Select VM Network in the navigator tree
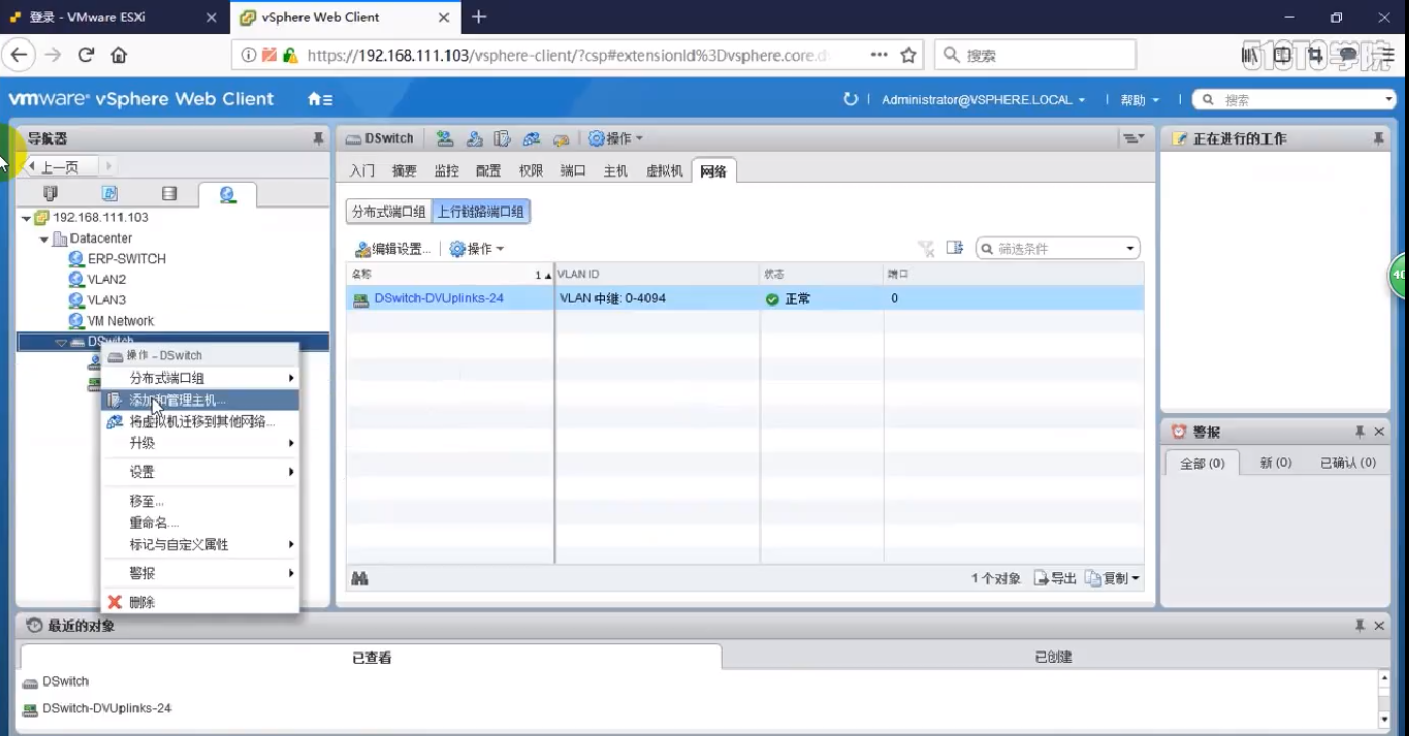The height and width of the screenshot is (736, 1409). pos(120,321)
